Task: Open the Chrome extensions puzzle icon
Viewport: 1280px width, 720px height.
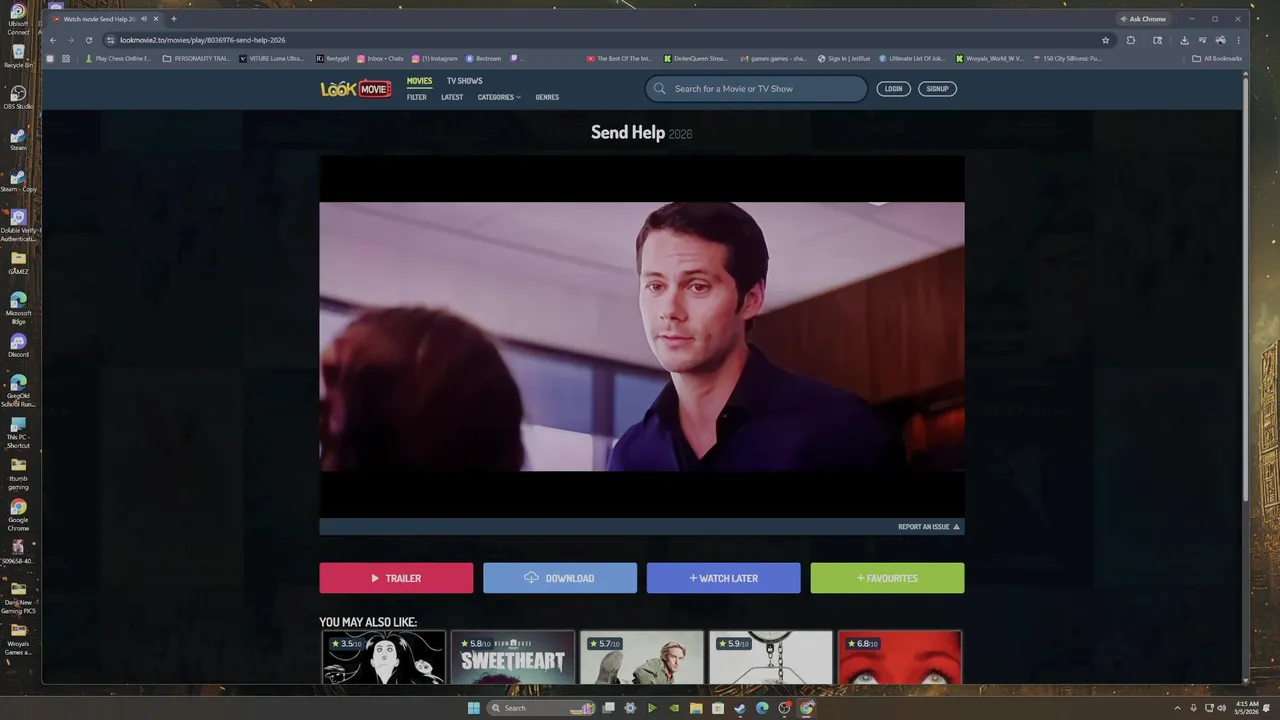Action: point(1131,40)
